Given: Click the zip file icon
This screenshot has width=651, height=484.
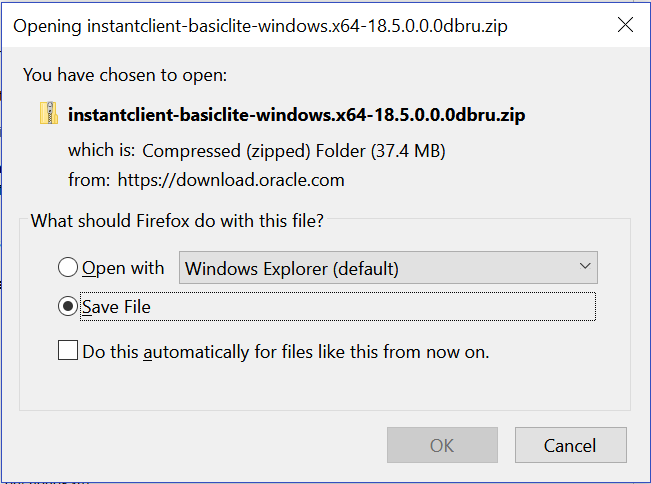Looking at the screenshot, I should pos(49,114).
